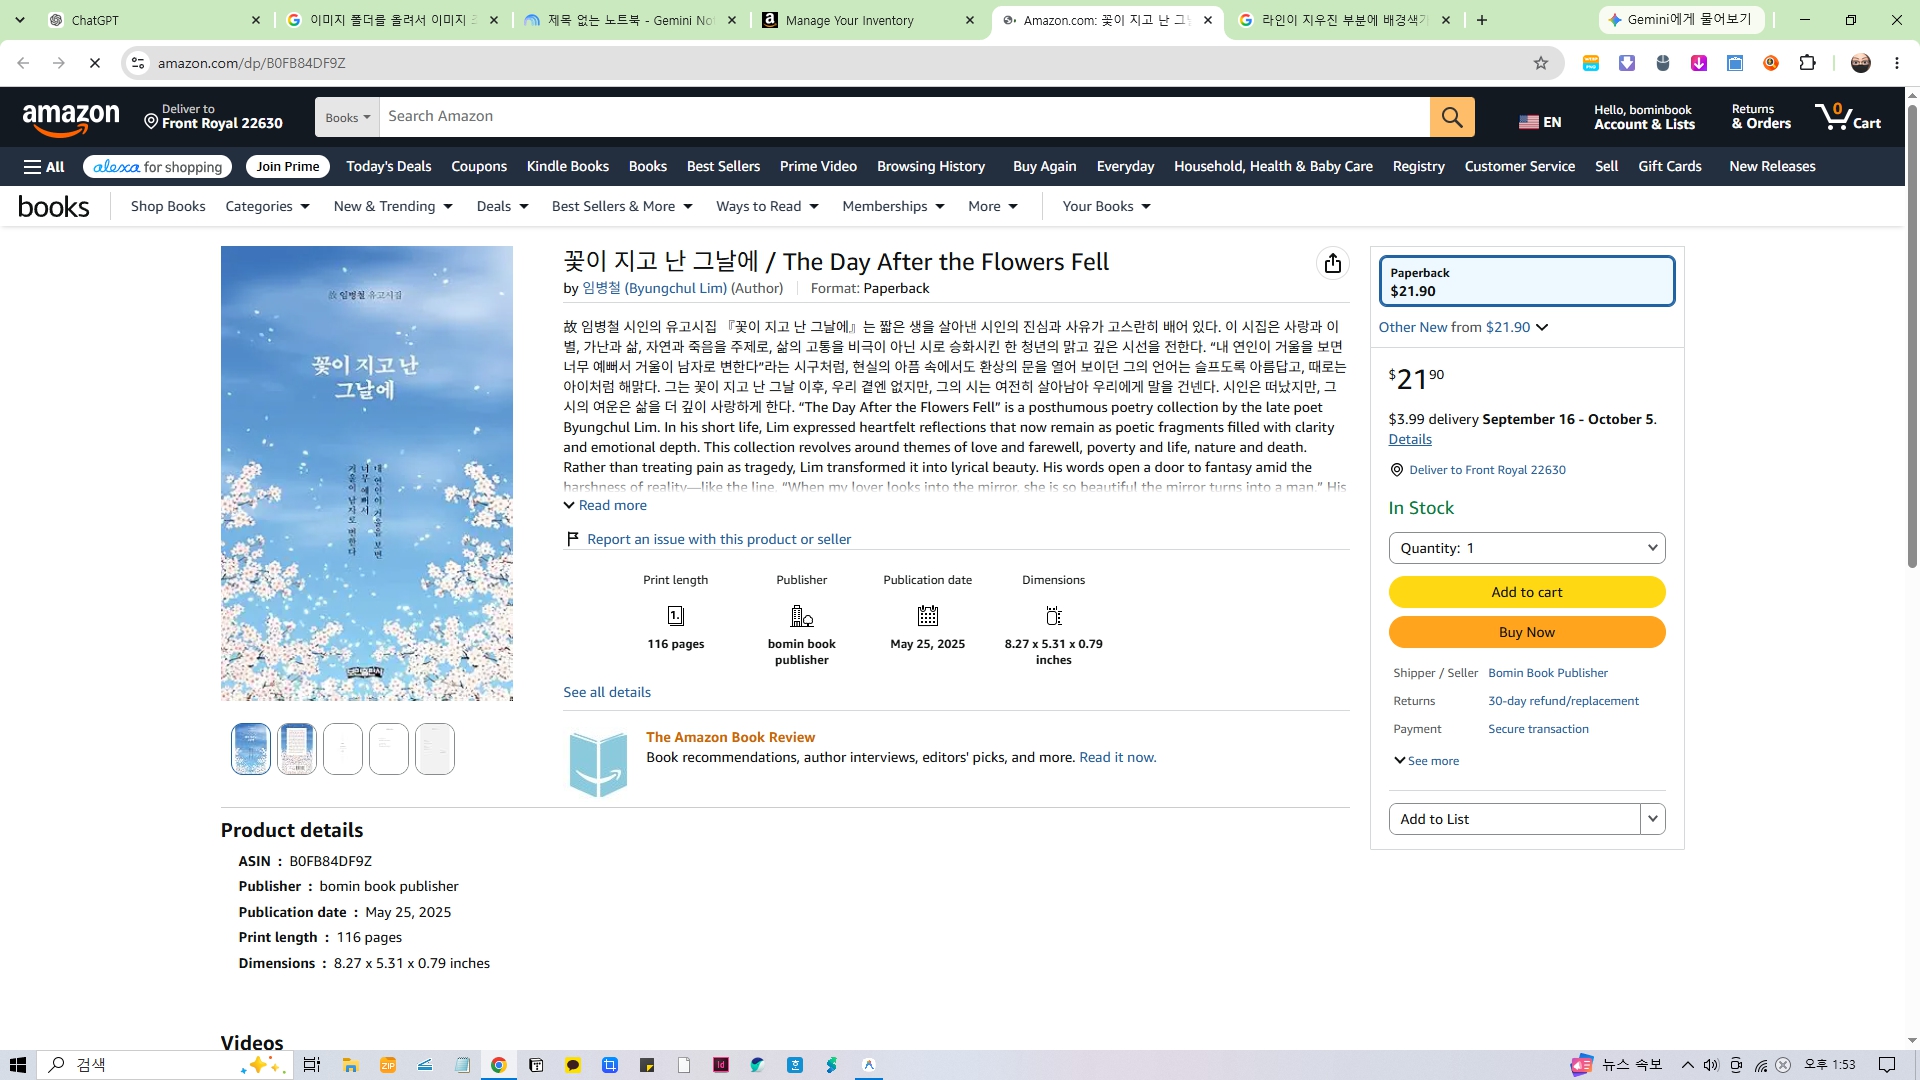Image resolution: width=1920 pixels, height=1080 pixels.
Task: Close the ChatGPT tab
Action: (256, 20)
